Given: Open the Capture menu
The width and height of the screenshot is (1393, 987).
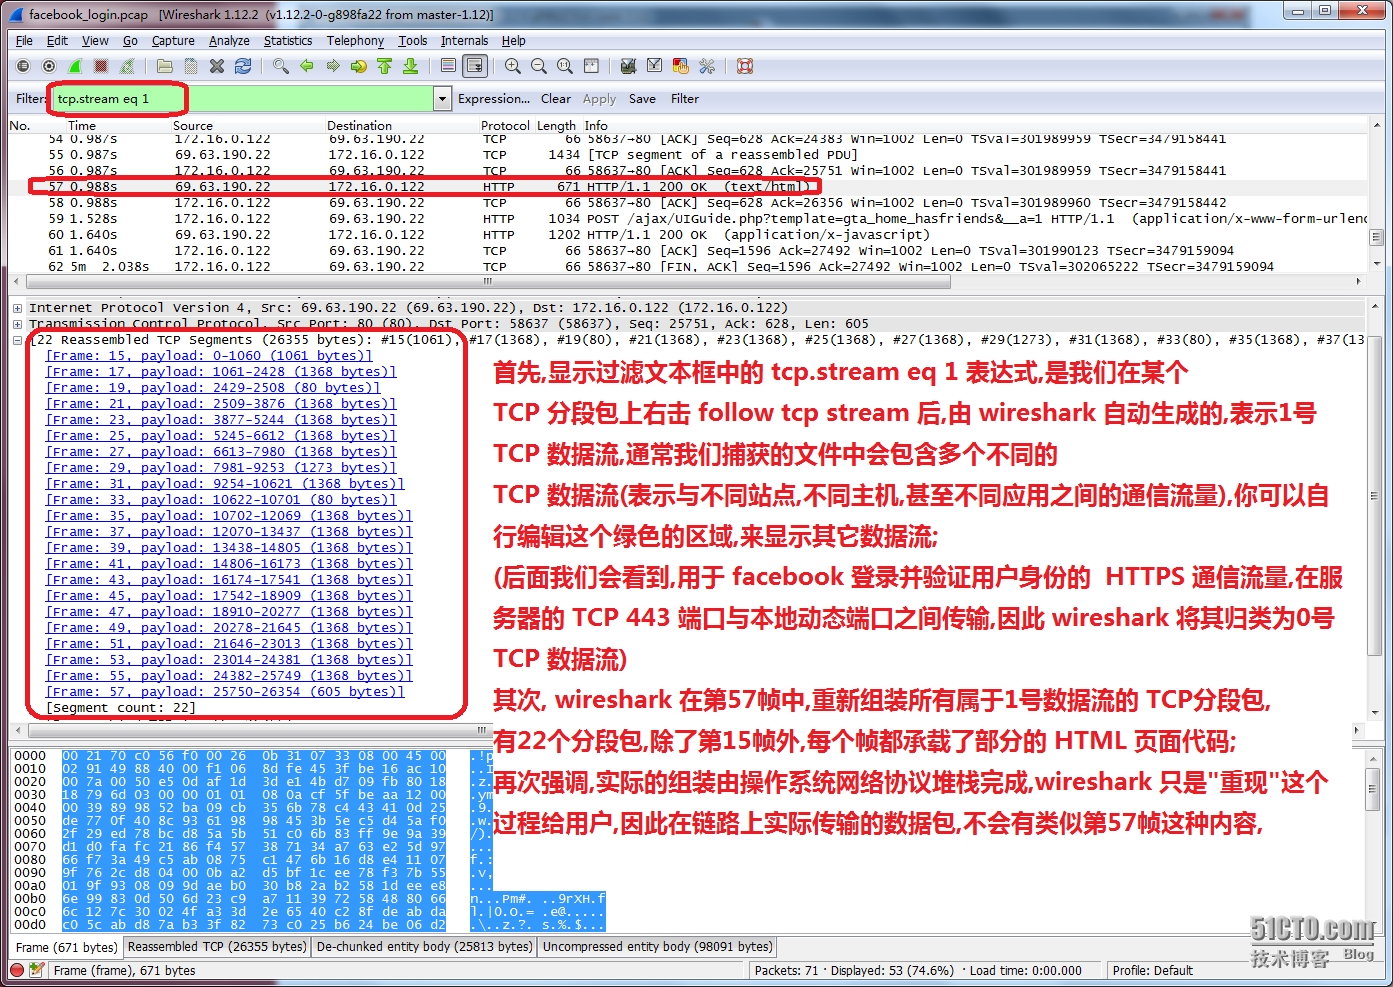Looking at the screenshot, I should click(173, 41).
